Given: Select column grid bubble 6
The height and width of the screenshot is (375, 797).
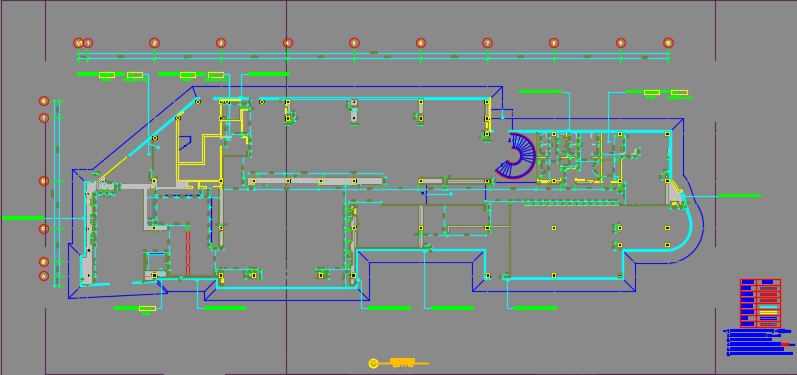Looking at the screenshot, I should pos(421,43).
